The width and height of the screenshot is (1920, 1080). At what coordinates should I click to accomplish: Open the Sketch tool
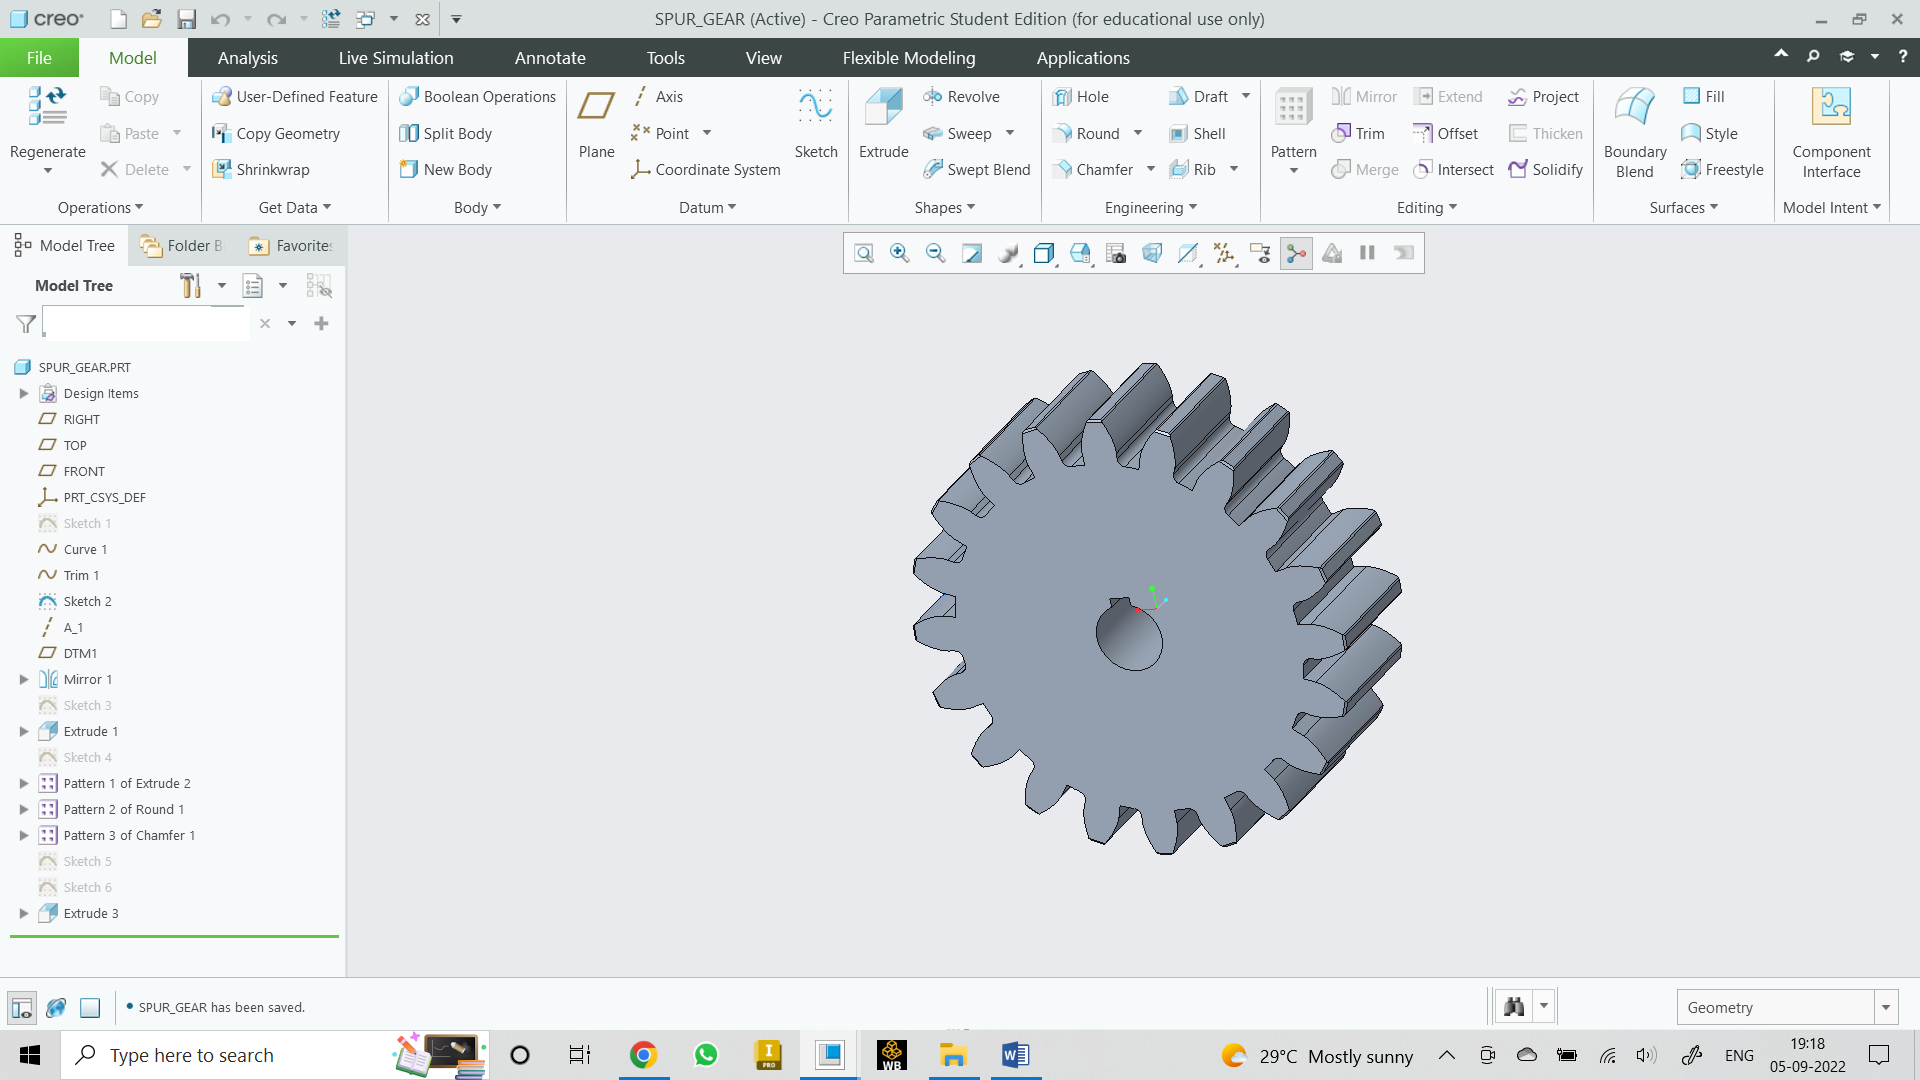pos(815,122)
